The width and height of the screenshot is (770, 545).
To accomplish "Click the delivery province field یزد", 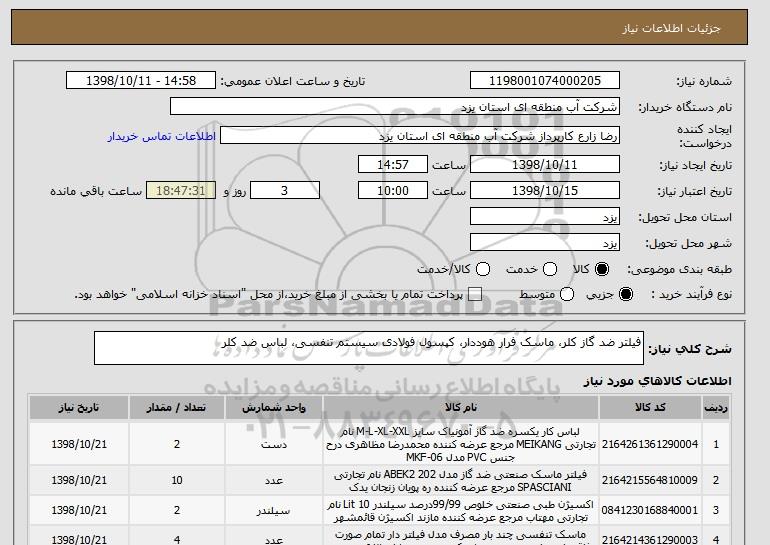I will coord(545,217).
